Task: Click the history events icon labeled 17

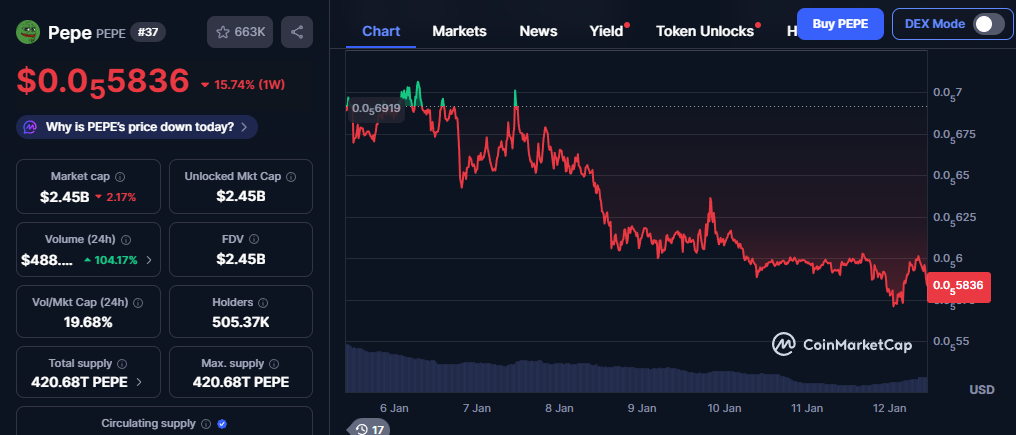Action: click(x=369, y=429)
